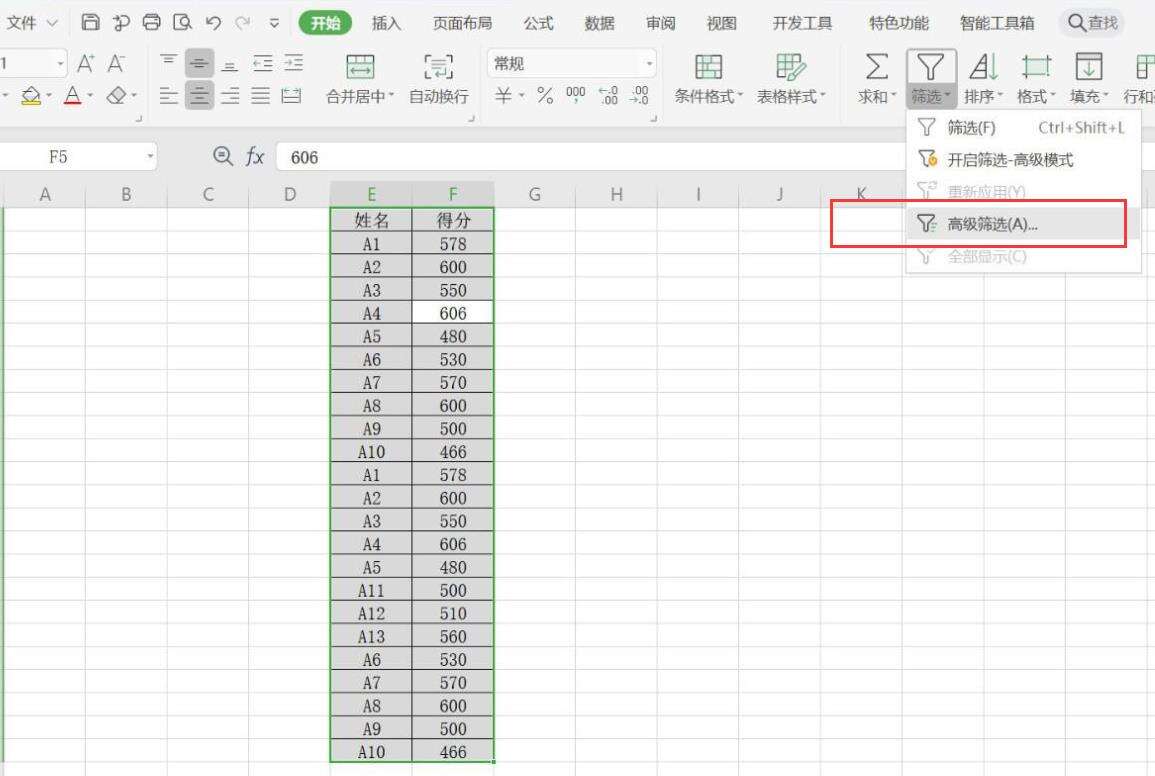1155x776 pixels.
Task: Align text to top of cell
Action: click(169, 63)
